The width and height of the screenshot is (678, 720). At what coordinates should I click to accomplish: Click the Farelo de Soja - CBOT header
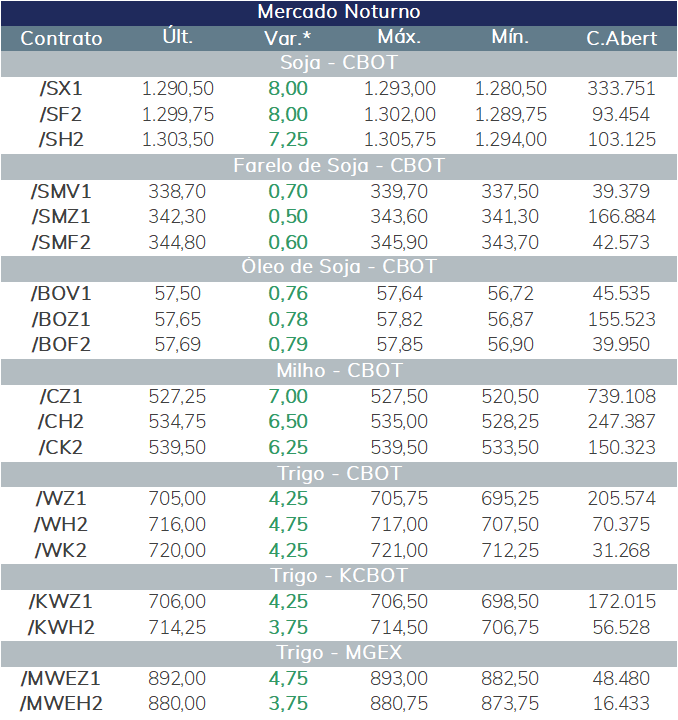pyautogui.click(x=339, y=166)
